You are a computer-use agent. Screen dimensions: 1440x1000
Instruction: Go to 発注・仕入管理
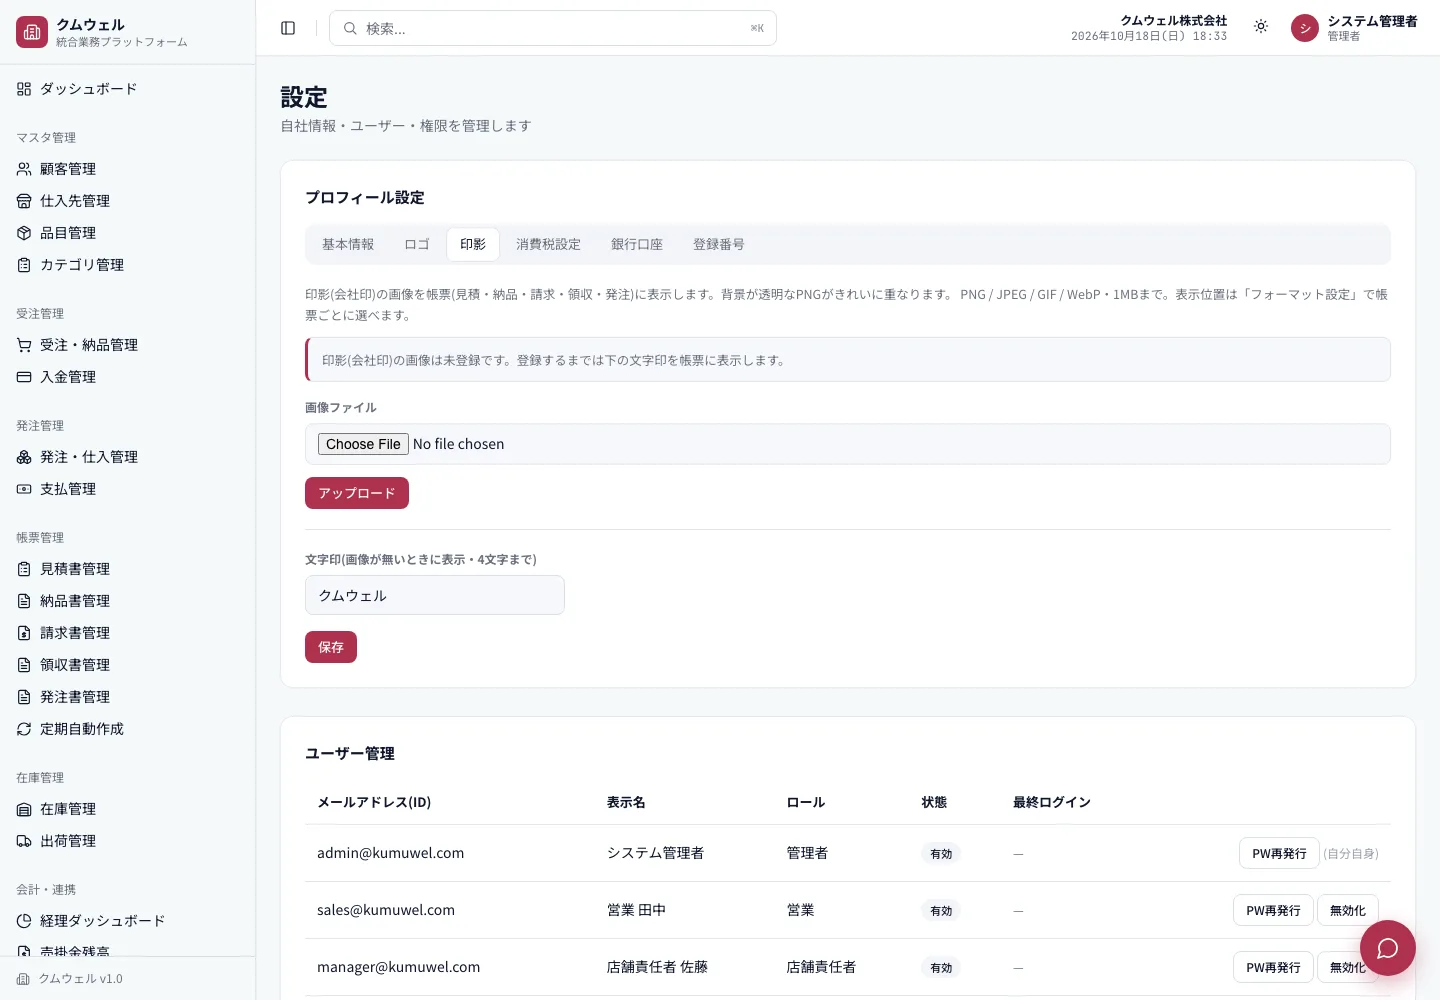point(127,457)
